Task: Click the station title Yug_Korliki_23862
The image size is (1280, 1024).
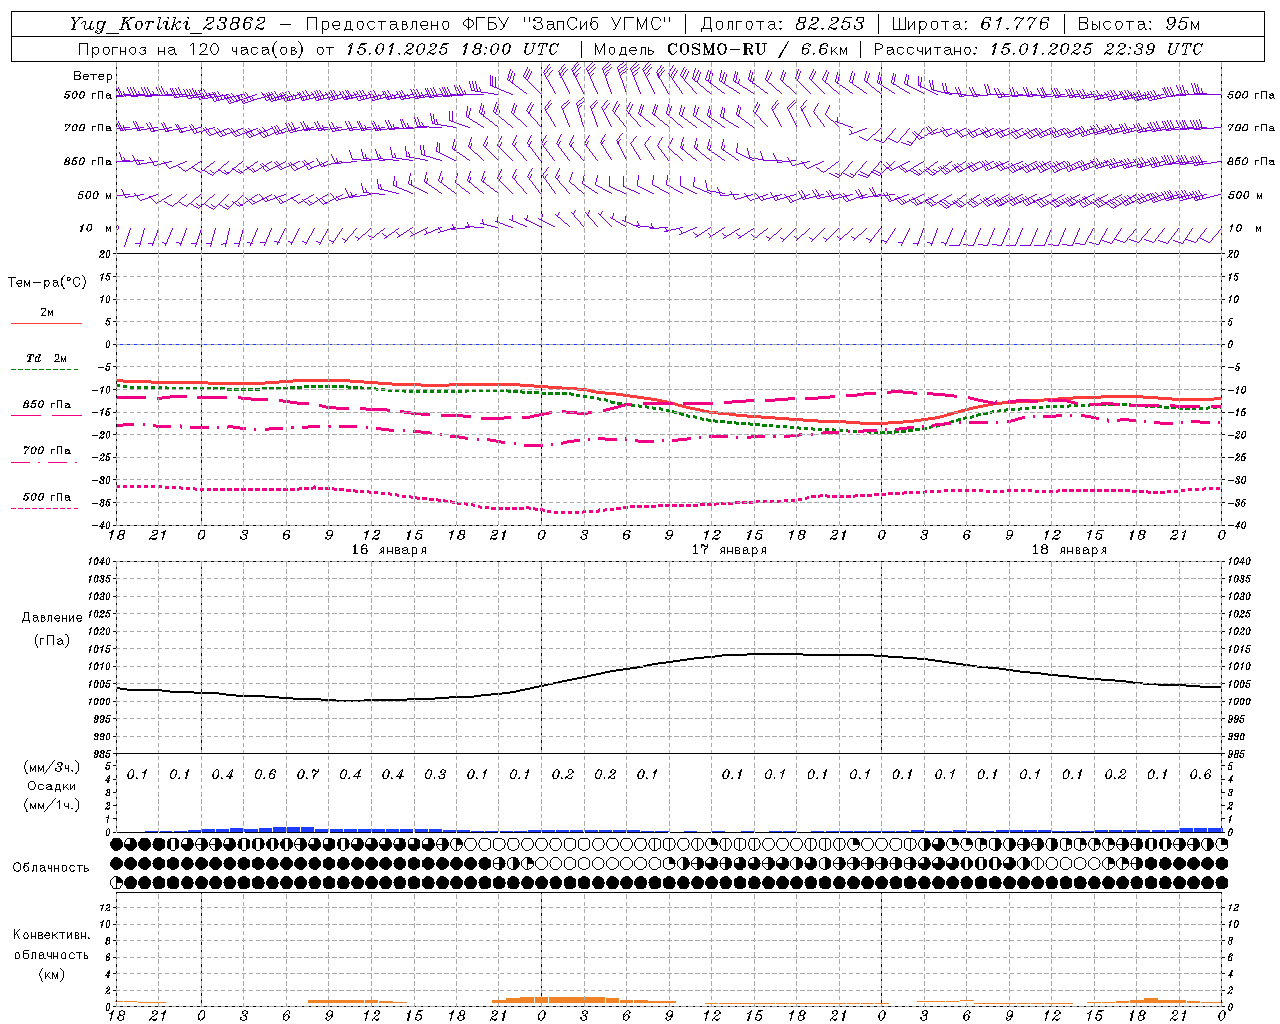Action: (x=167, y=24)
